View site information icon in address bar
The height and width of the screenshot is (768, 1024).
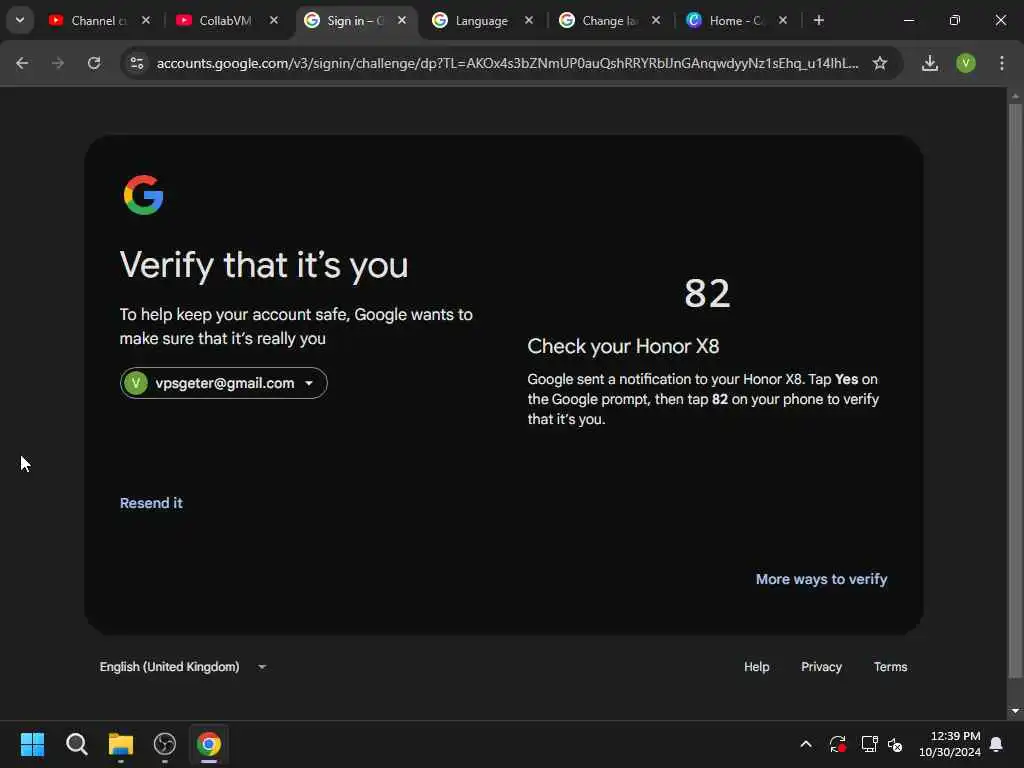click(x=137, y=63)
